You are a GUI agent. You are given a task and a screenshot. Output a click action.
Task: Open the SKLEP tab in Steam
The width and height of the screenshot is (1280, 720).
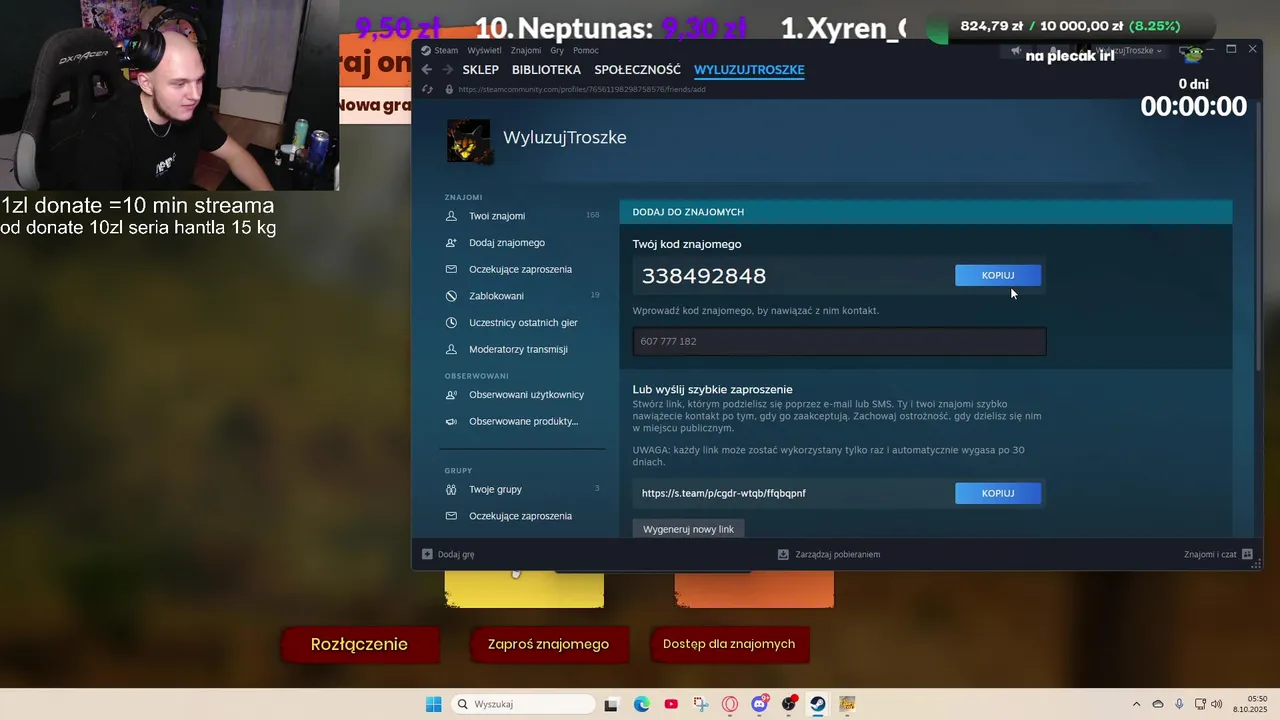tap(480, 70)
